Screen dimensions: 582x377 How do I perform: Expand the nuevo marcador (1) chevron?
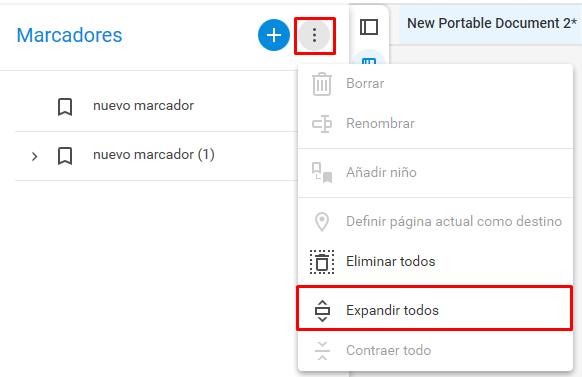(35, 156)
